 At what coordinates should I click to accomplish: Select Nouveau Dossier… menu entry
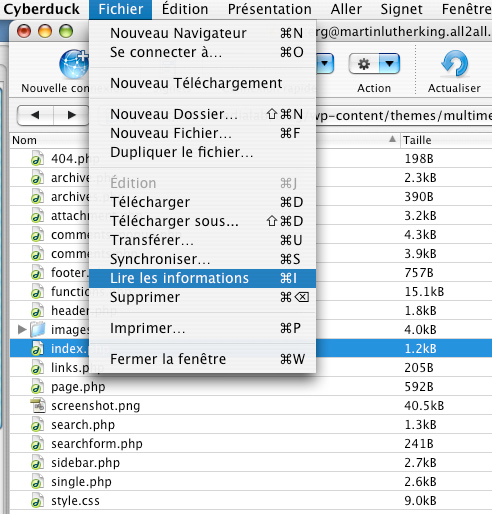(x=202, y=114)
